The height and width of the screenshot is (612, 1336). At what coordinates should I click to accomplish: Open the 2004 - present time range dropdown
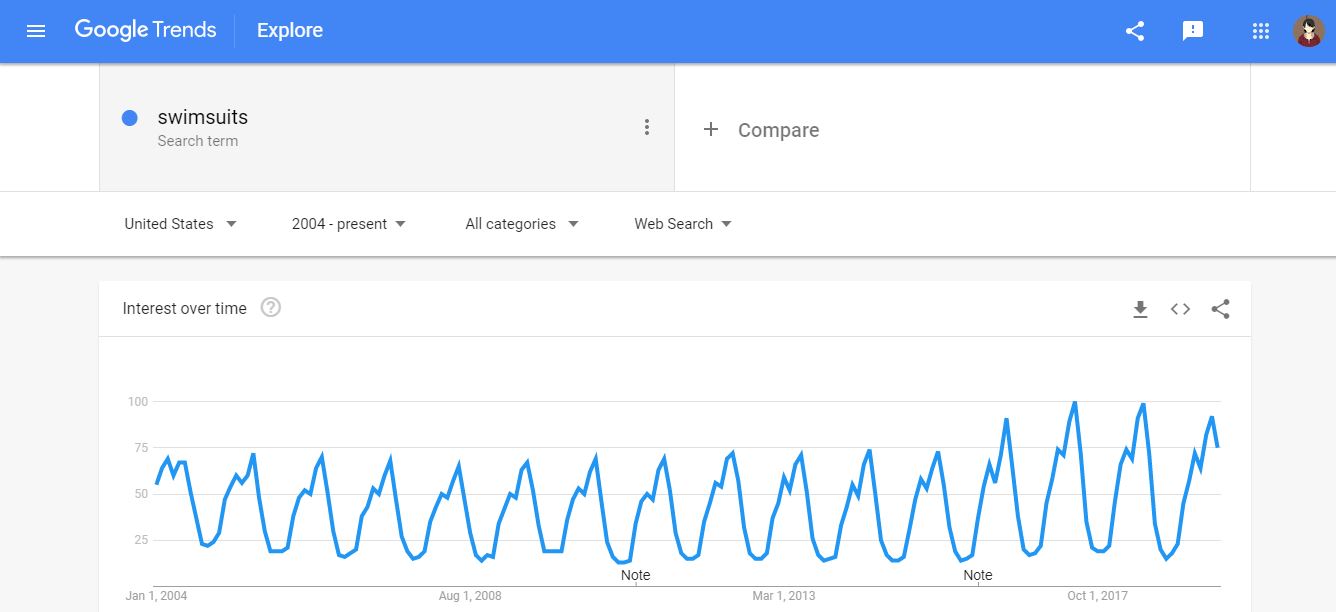point(349,224)
